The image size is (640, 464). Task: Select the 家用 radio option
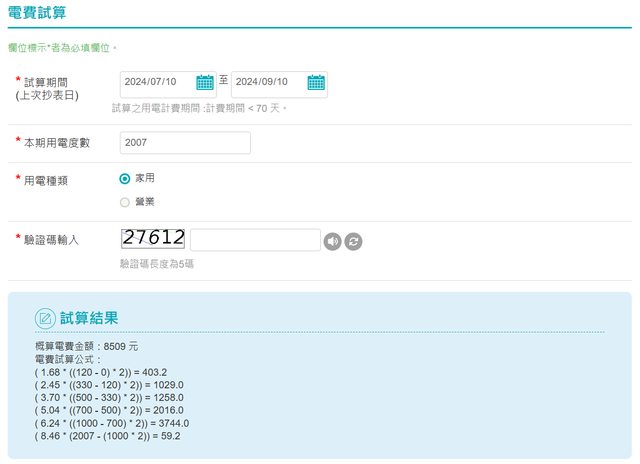125,178
